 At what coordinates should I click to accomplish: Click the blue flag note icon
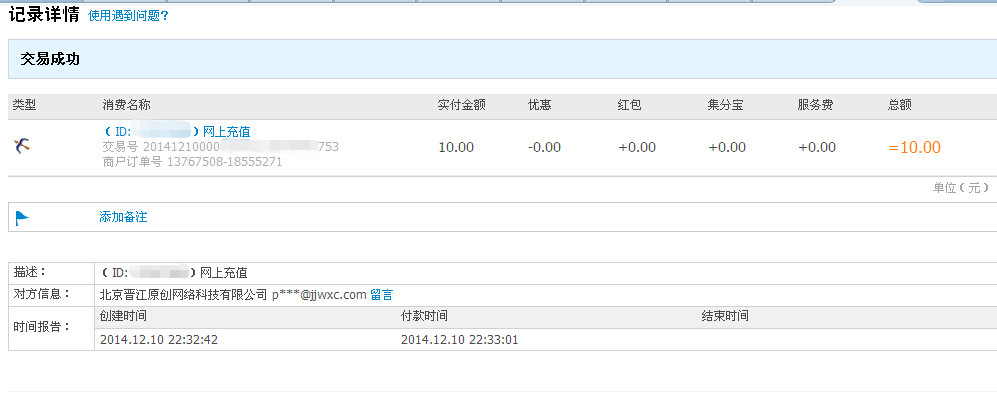22,218
